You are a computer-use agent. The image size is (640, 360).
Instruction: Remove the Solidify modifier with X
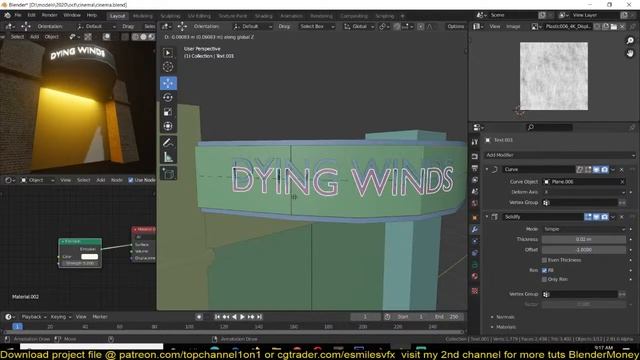pos(622,217)
